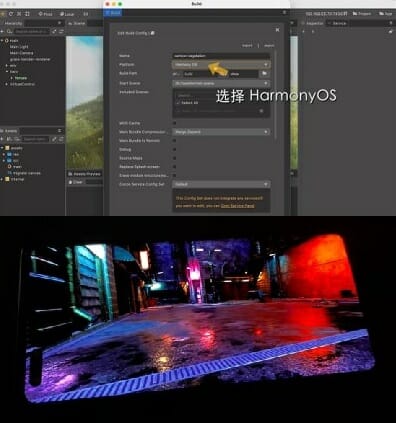This screenshot has width=396, height=423.
Task: Click the sort icon in Assets toolbar
Action: pos(9,139)
